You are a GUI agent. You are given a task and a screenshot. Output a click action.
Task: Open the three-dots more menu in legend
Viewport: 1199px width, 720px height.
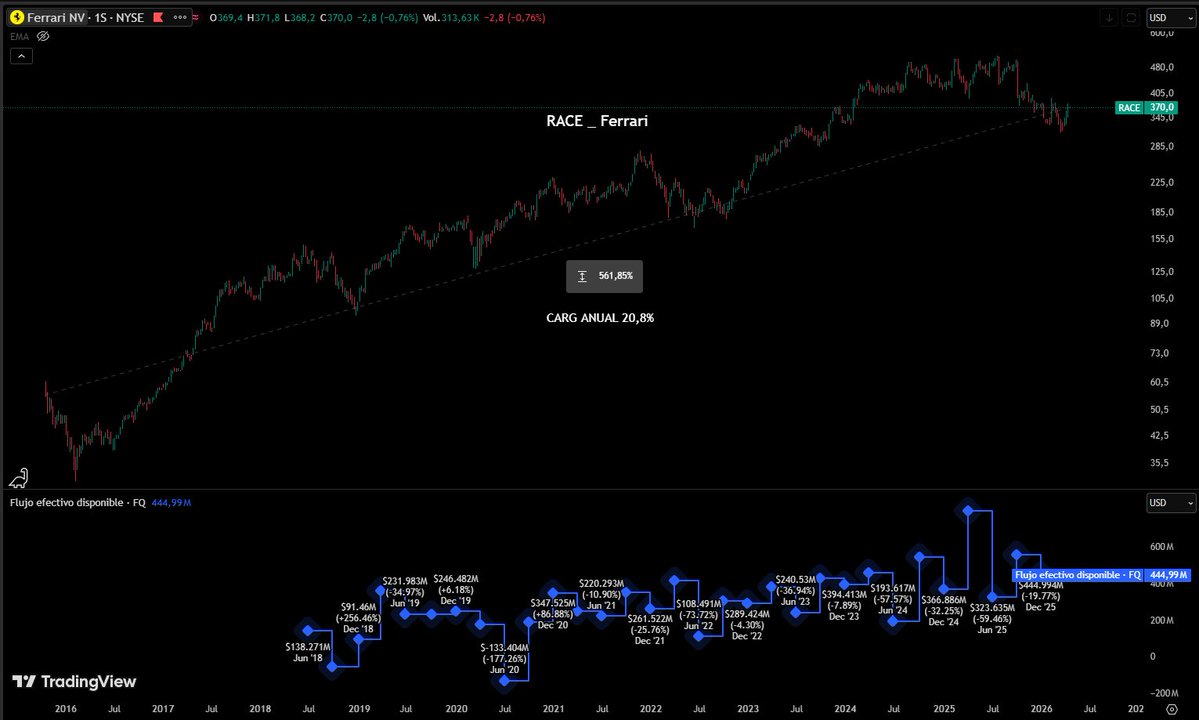(180, 17)
